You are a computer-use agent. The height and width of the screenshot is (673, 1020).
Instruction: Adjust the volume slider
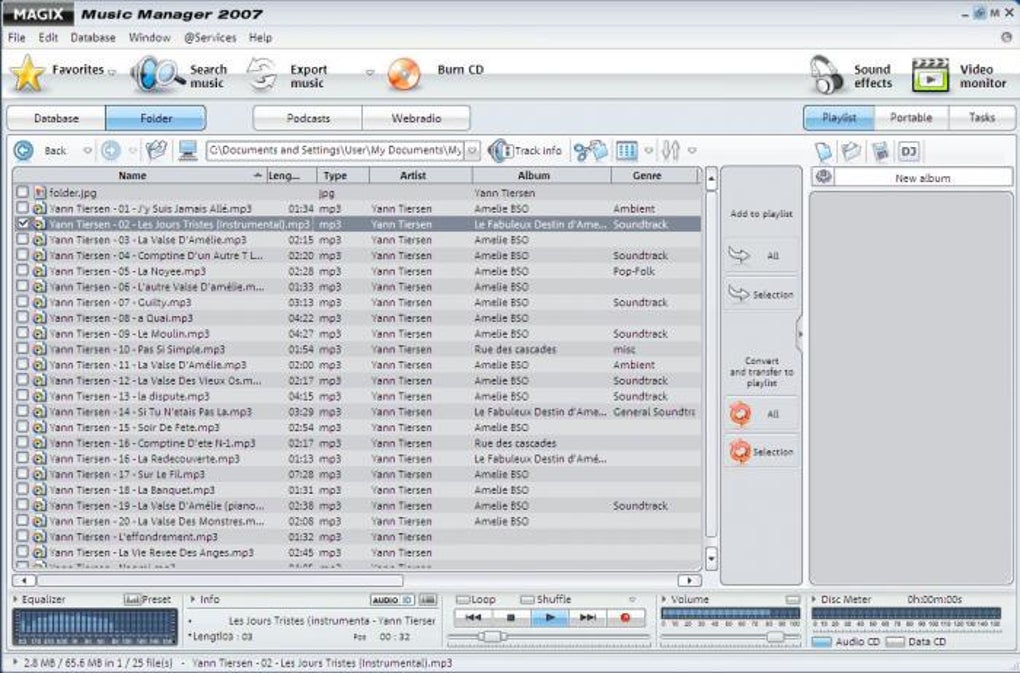[775, 637]
